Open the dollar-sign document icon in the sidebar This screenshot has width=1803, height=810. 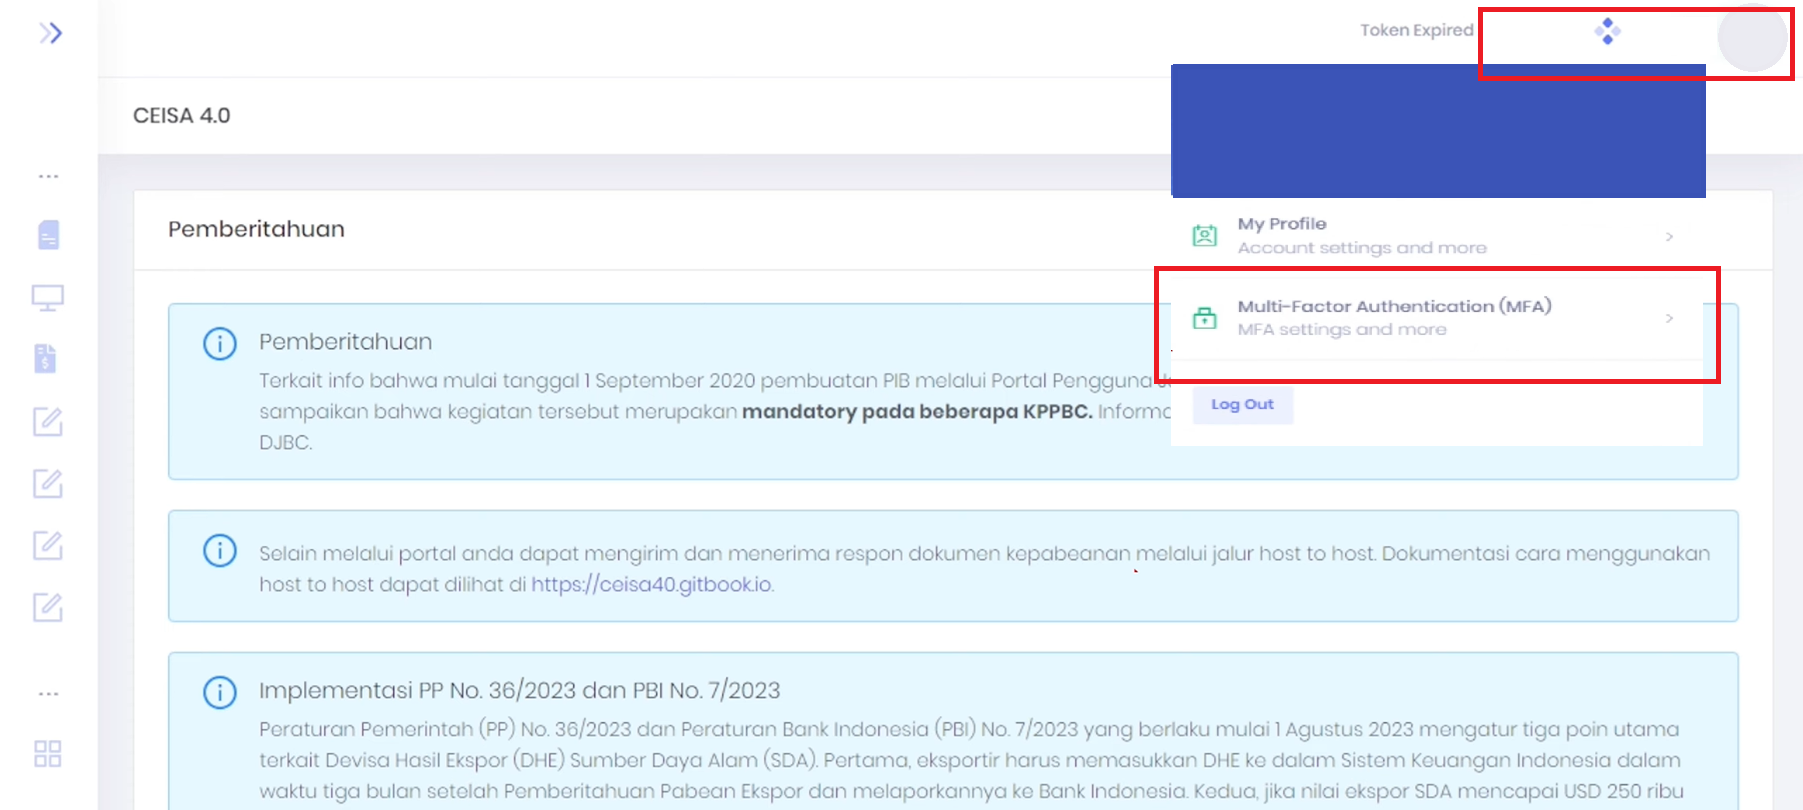click(x=46, y=359)
